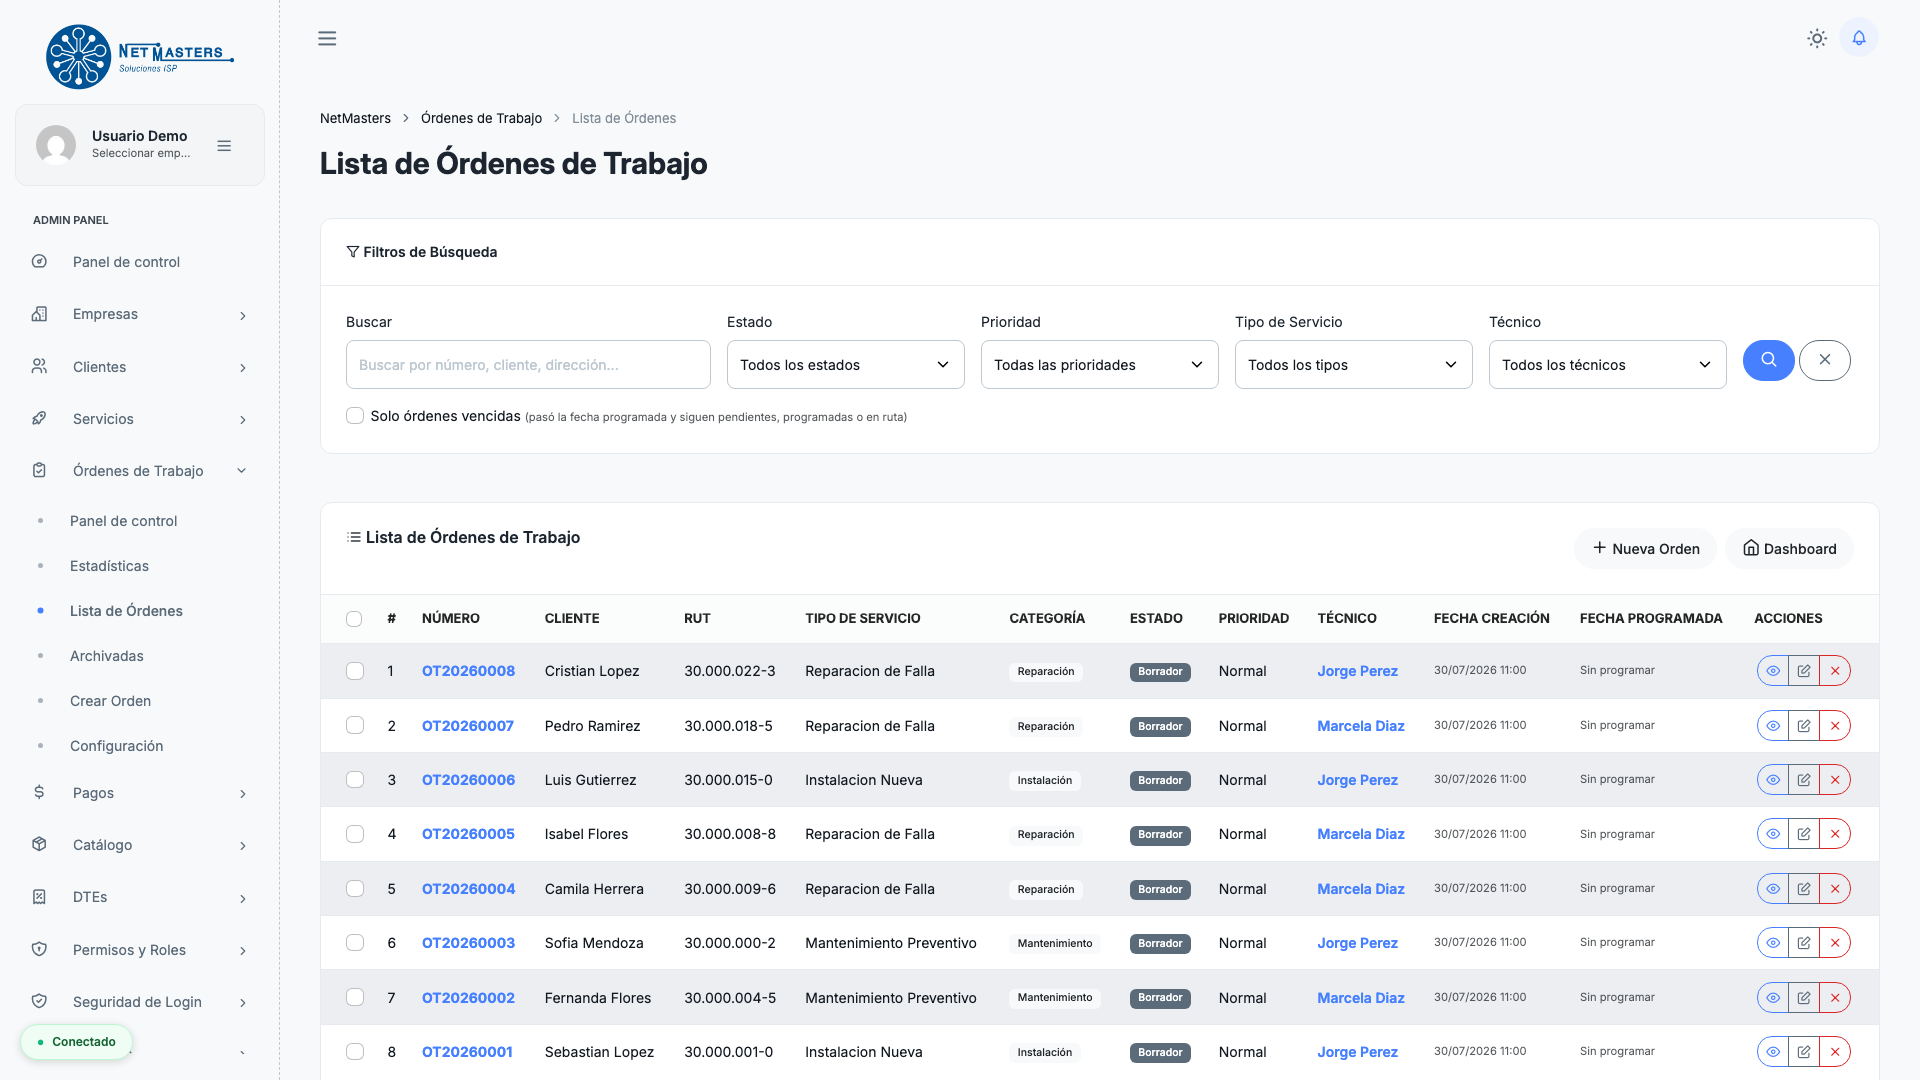View order OT20260006 with eye icon
Viewport: 1920px width, 1080px height.
[1773, 780]
